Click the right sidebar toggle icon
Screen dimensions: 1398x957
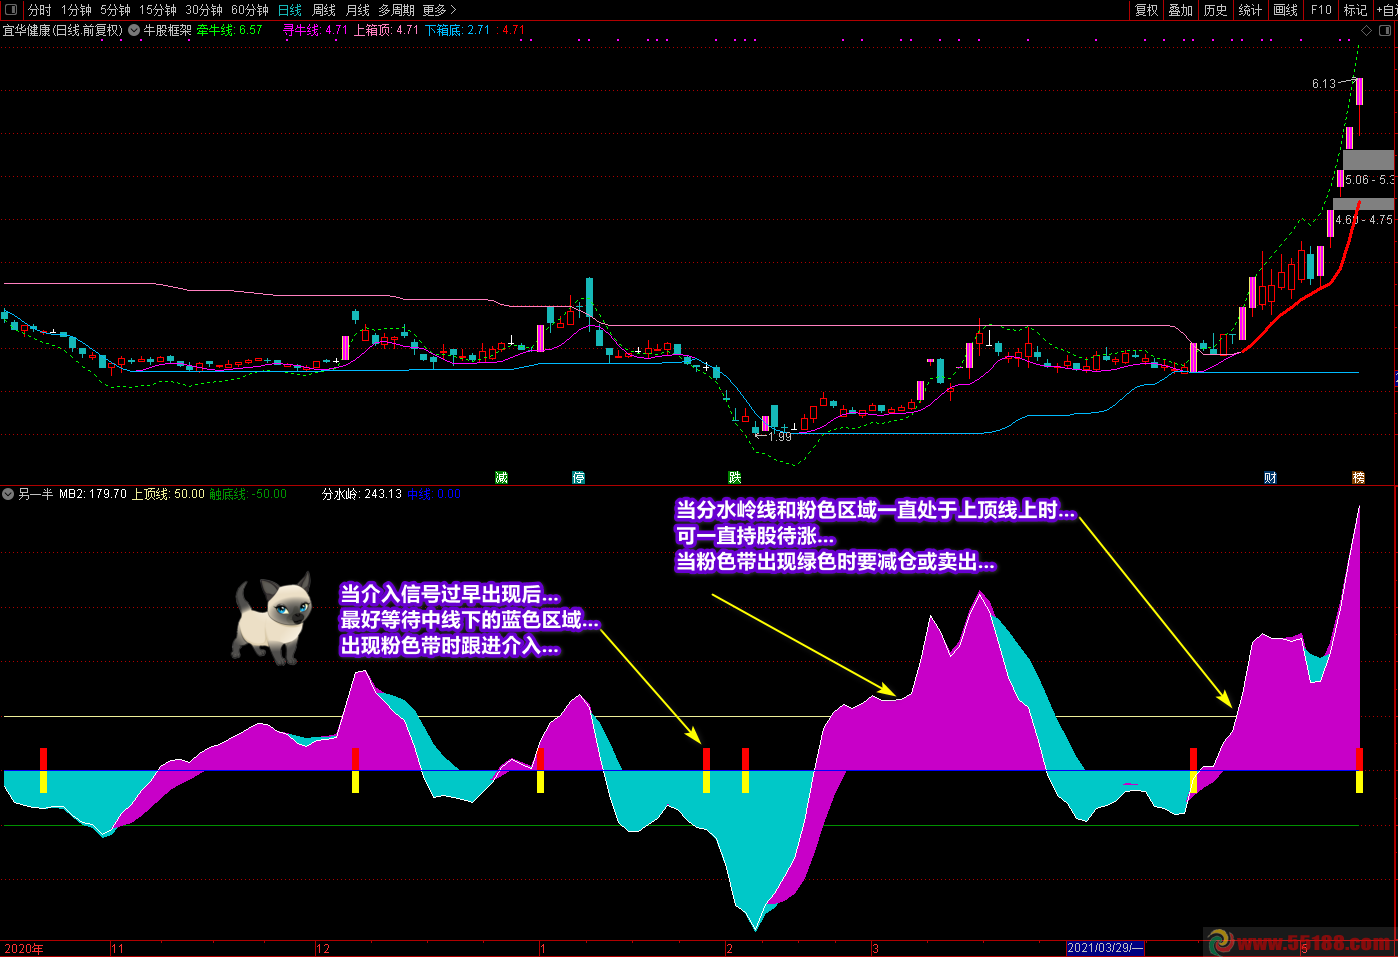pos(1386,30)
